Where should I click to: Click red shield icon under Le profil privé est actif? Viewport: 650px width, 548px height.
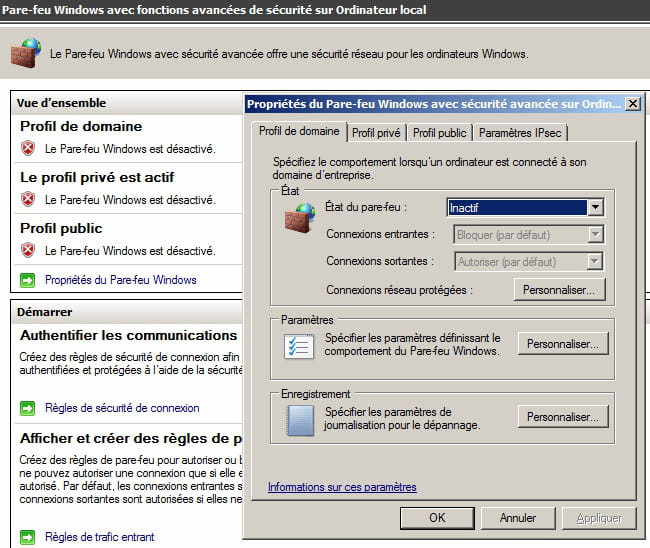[28, 199]
